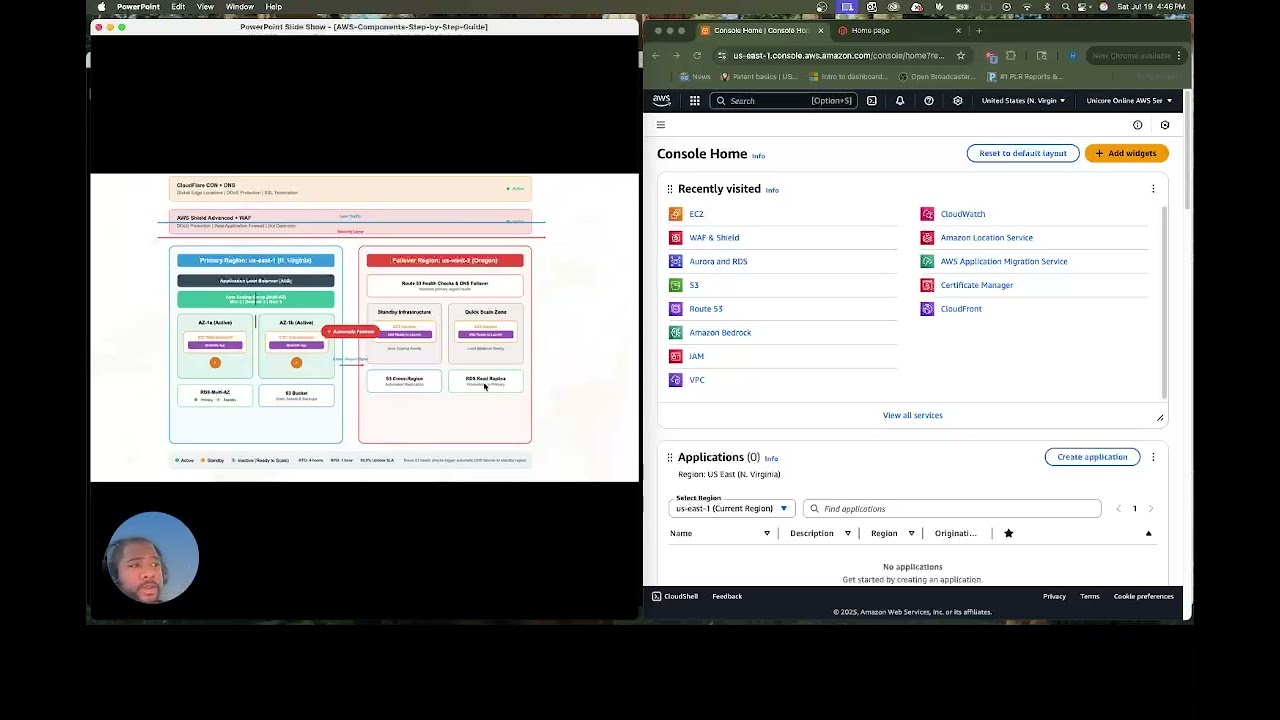This screenshot has width=1280, height=720.
Task: Open a new Chrome tab
Action: coord(979,30)
